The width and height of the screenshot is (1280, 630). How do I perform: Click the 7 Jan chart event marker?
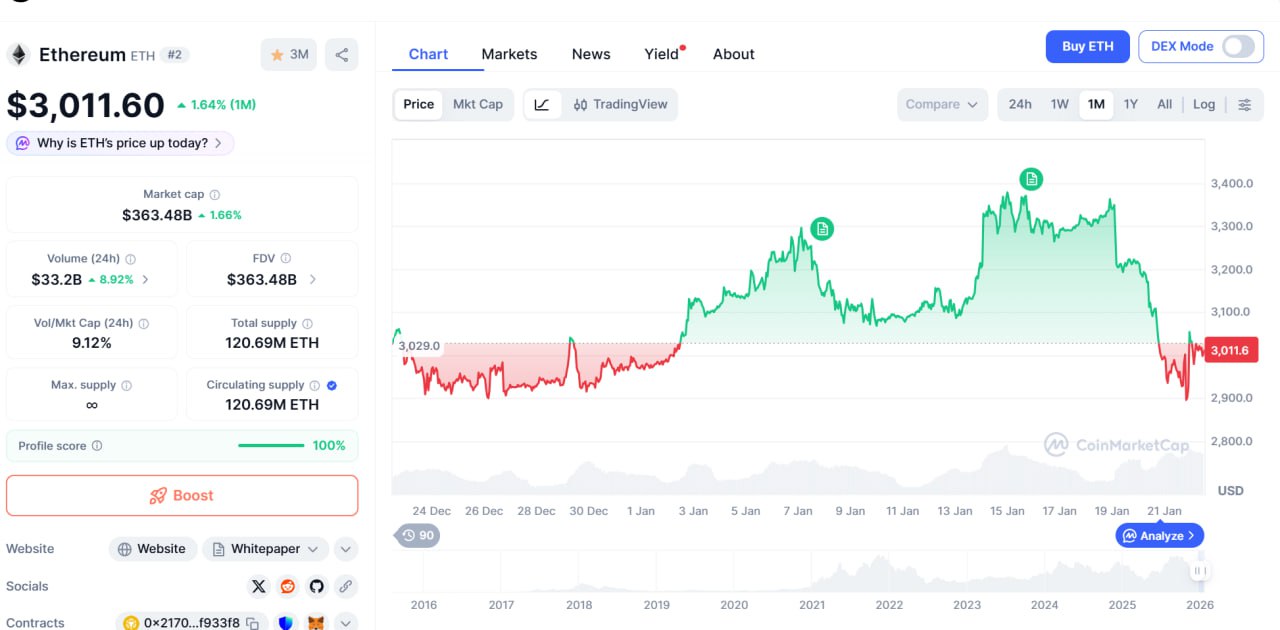click(x=822, y=229)
